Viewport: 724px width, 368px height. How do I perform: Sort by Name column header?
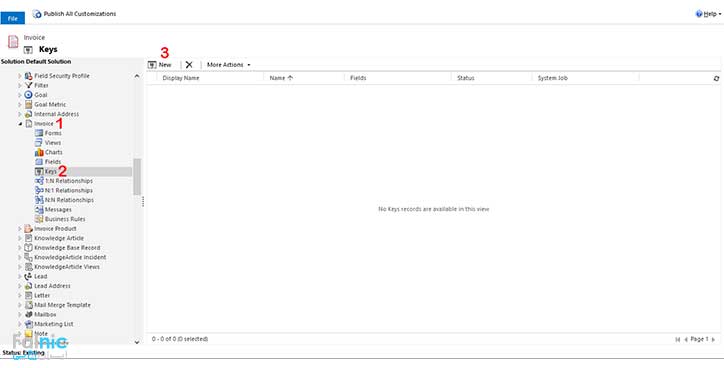[281, 78]
